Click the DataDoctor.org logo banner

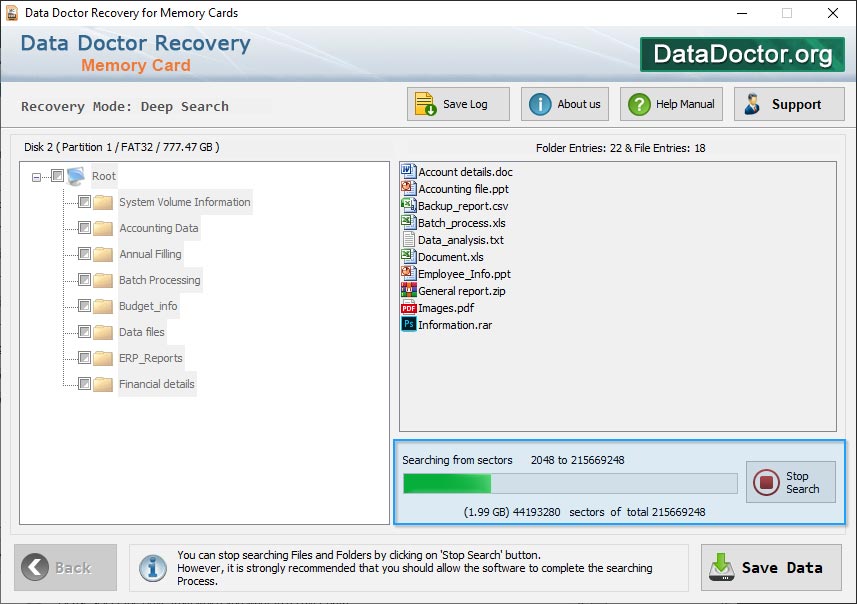pos(743,54)
